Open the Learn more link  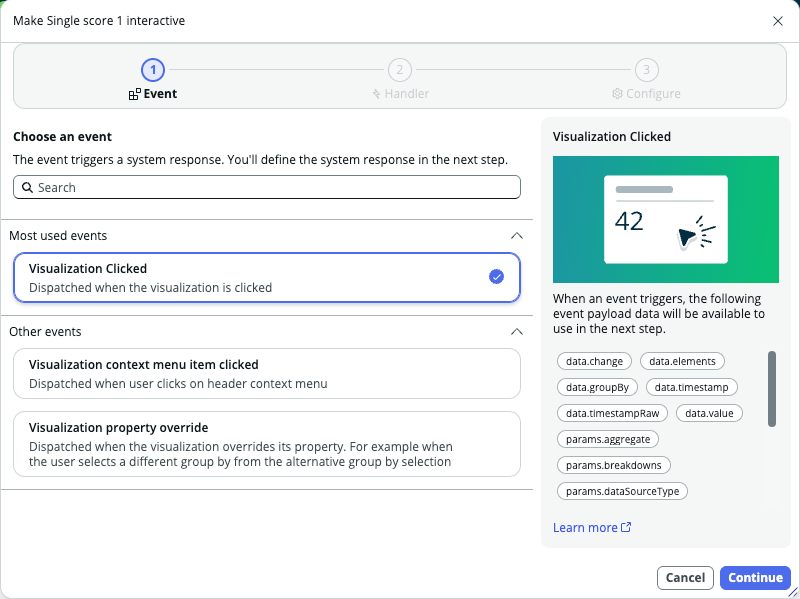pyautogui.click(x=585, y=528)
